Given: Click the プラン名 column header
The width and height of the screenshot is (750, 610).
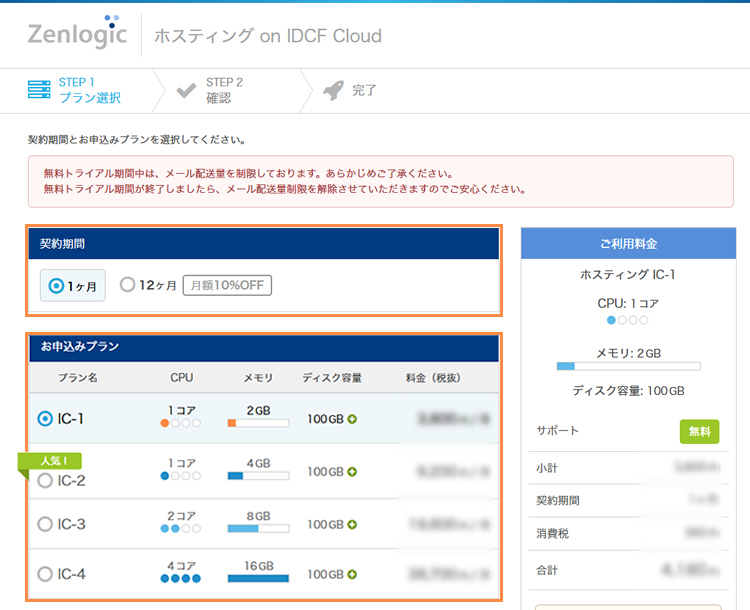Looking at the screenshot, I should pyautogui.click(x=78, y=378).
